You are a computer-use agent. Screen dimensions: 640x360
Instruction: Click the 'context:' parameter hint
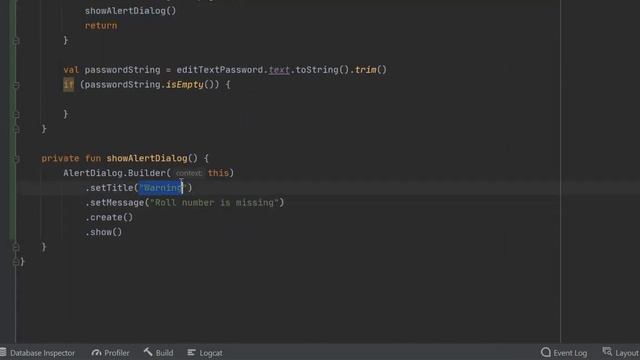(189, 173)
